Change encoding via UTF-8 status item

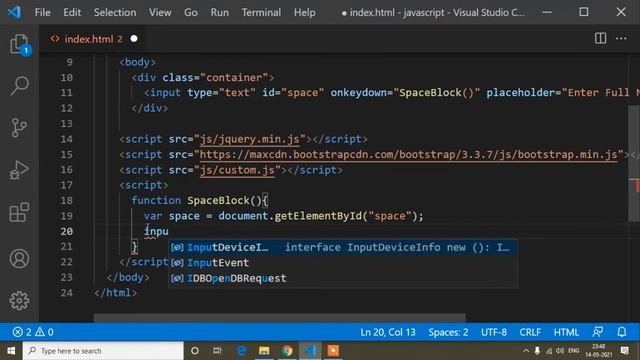pos(493,332)
